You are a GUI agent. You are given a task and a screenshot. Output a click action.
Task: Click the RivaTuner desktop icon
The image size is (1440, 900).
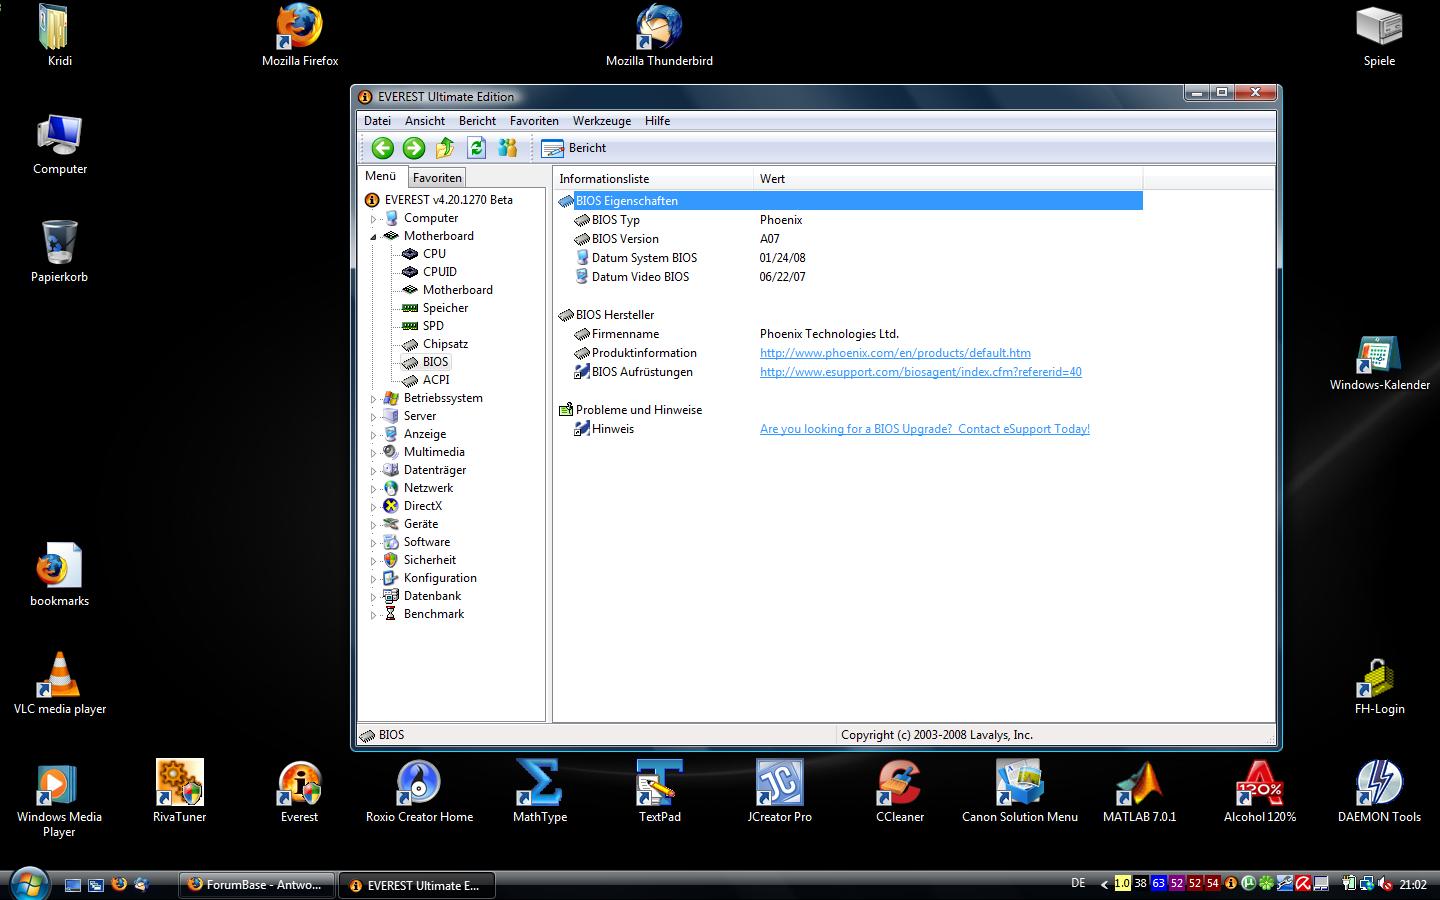tap(180, 791)
